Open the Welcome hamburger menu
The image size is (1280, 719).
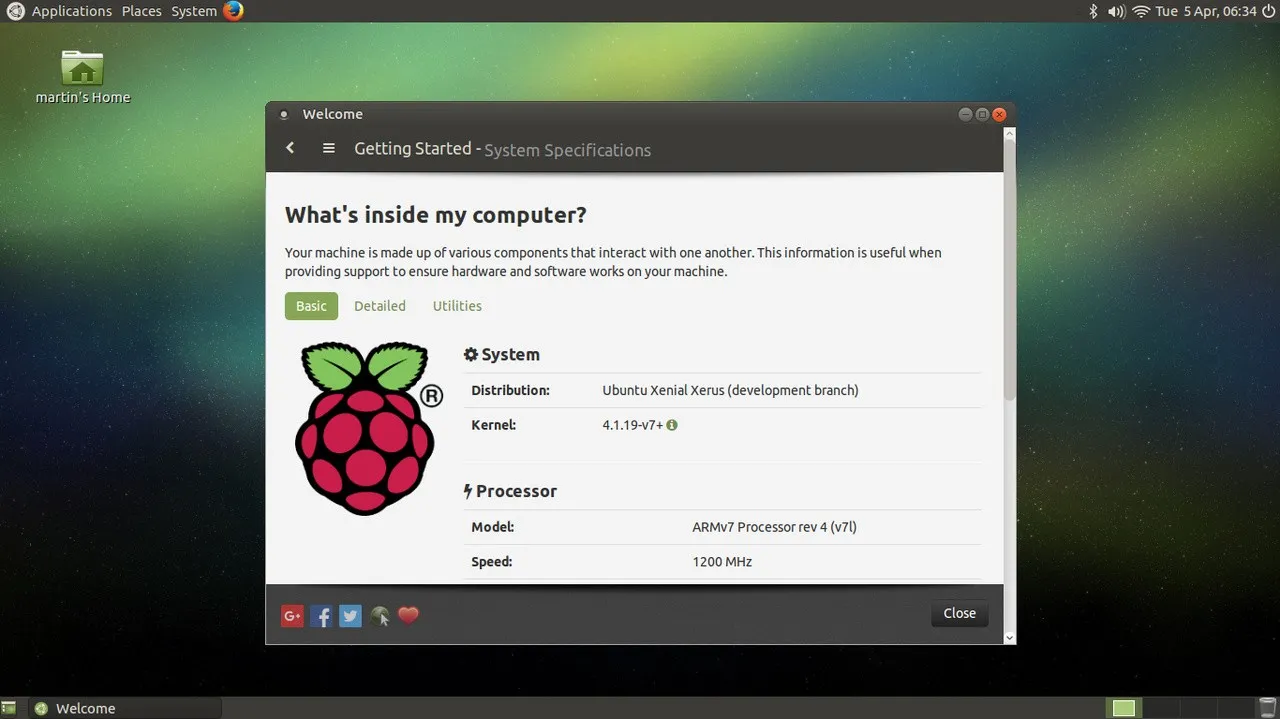coord(328,147)
